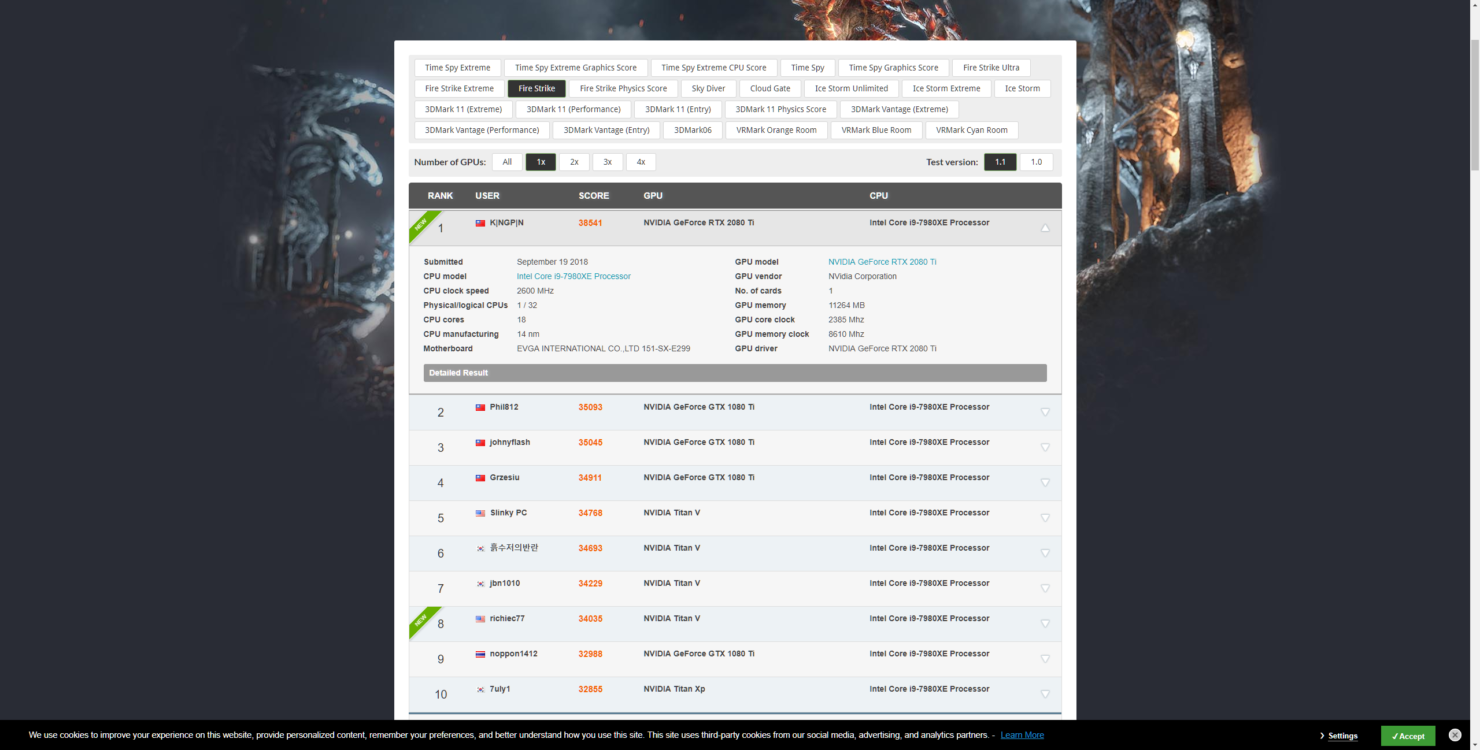Show results for All GPU counts
Image resolution: width=1480 pixels, height=750 pixels.
pyautogui.click(x=507, y=162)
